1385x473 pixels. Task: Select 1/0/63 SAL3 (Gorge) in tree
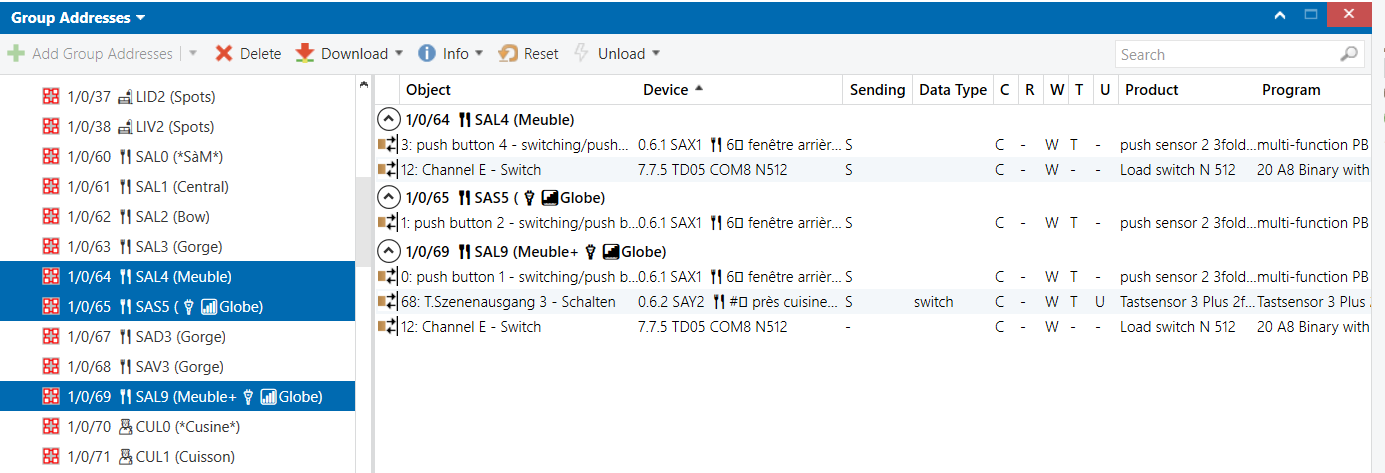(x=172, y=247)
